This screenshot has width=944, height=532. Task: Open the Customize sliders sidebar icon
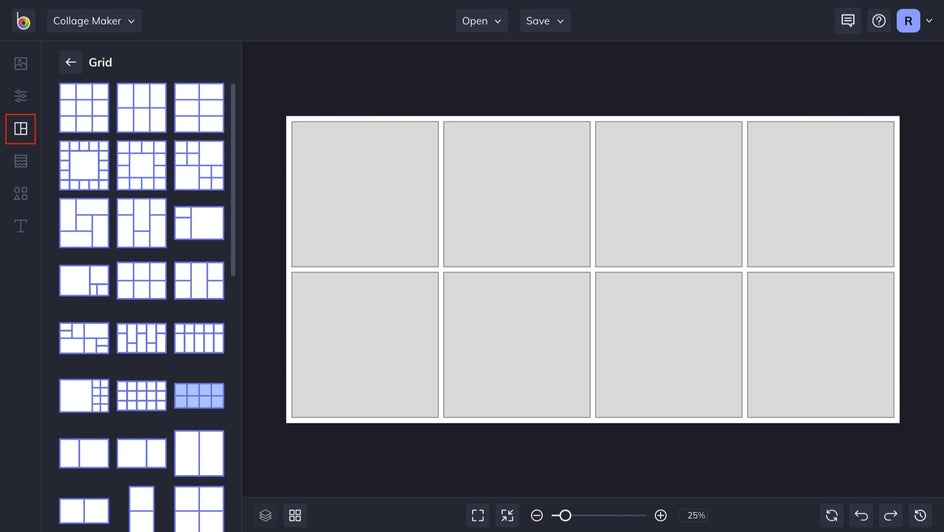click(x=20, y=96)
